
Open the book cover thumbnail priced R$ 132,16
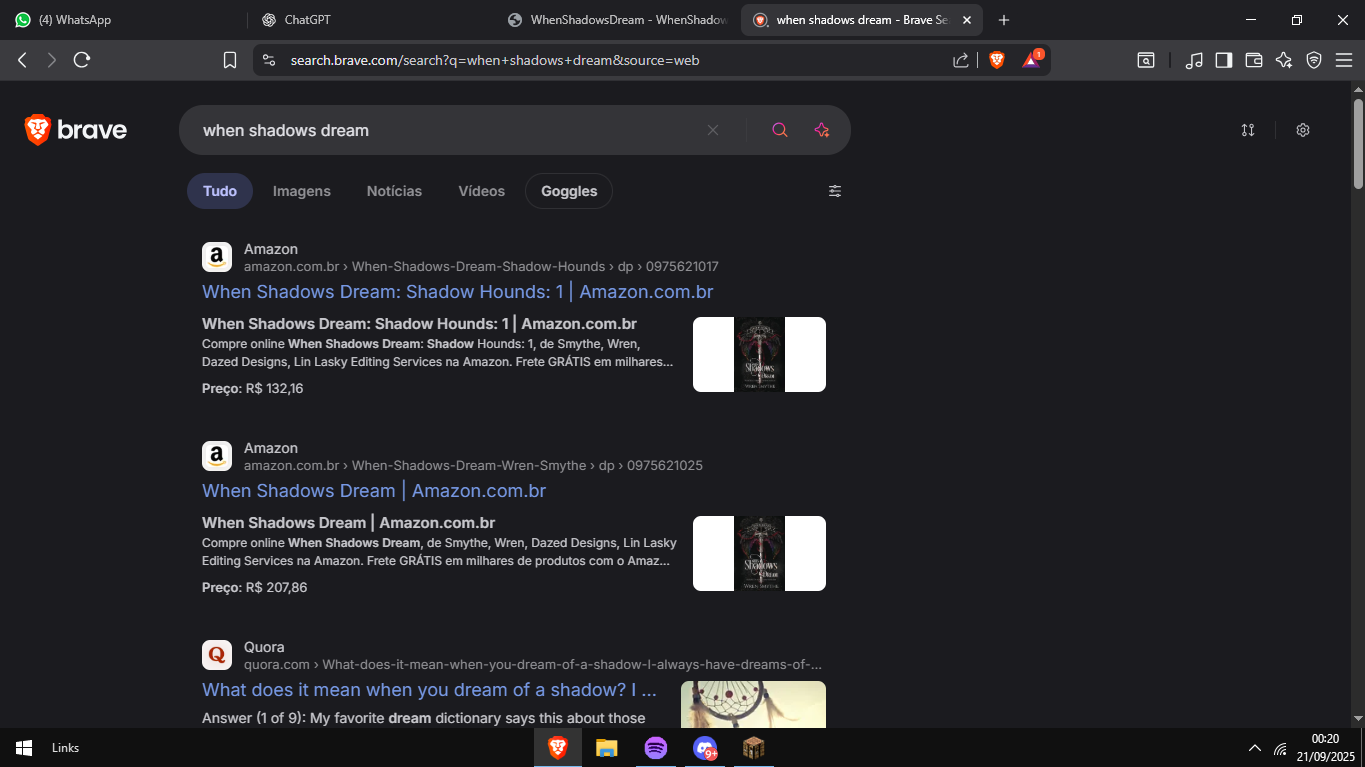pyautogui.click(x=759, y=354)
